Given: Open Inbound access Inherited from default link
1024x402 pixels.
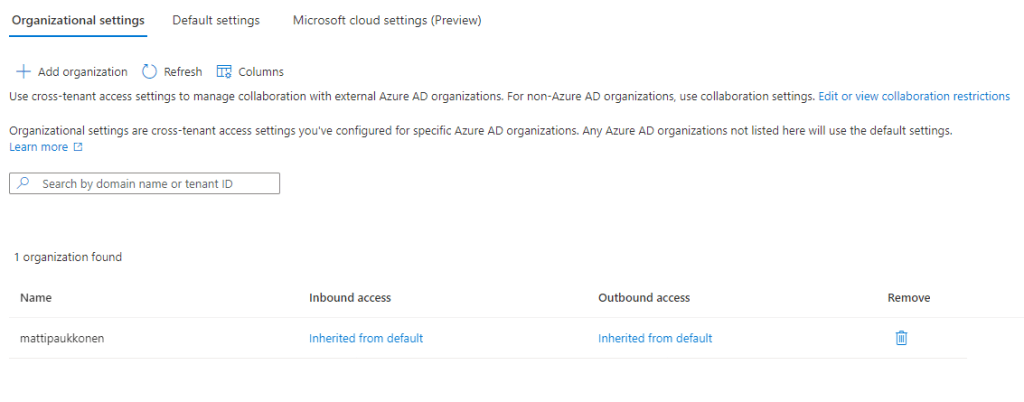Looking at the screenshot, I should click(x=366, y=338).
